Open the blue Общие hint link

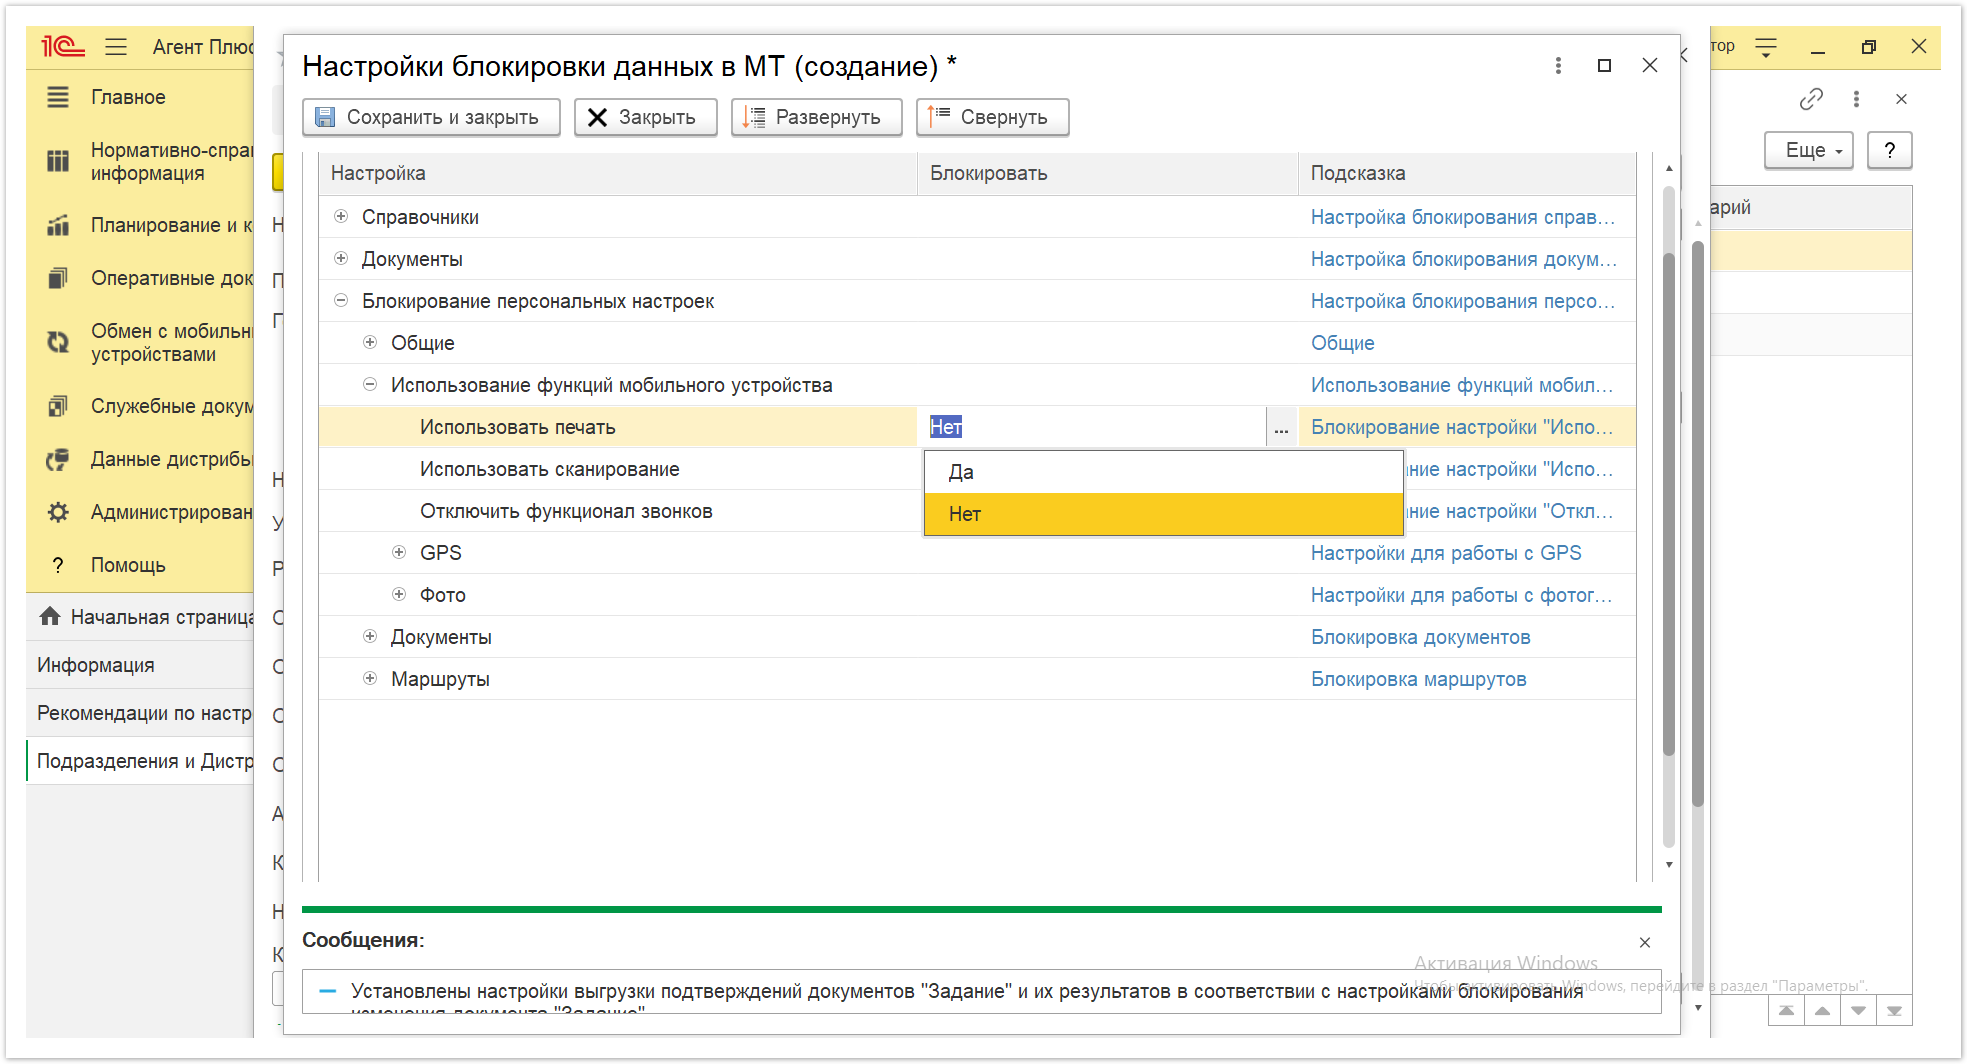click(x=1342, y=343)
